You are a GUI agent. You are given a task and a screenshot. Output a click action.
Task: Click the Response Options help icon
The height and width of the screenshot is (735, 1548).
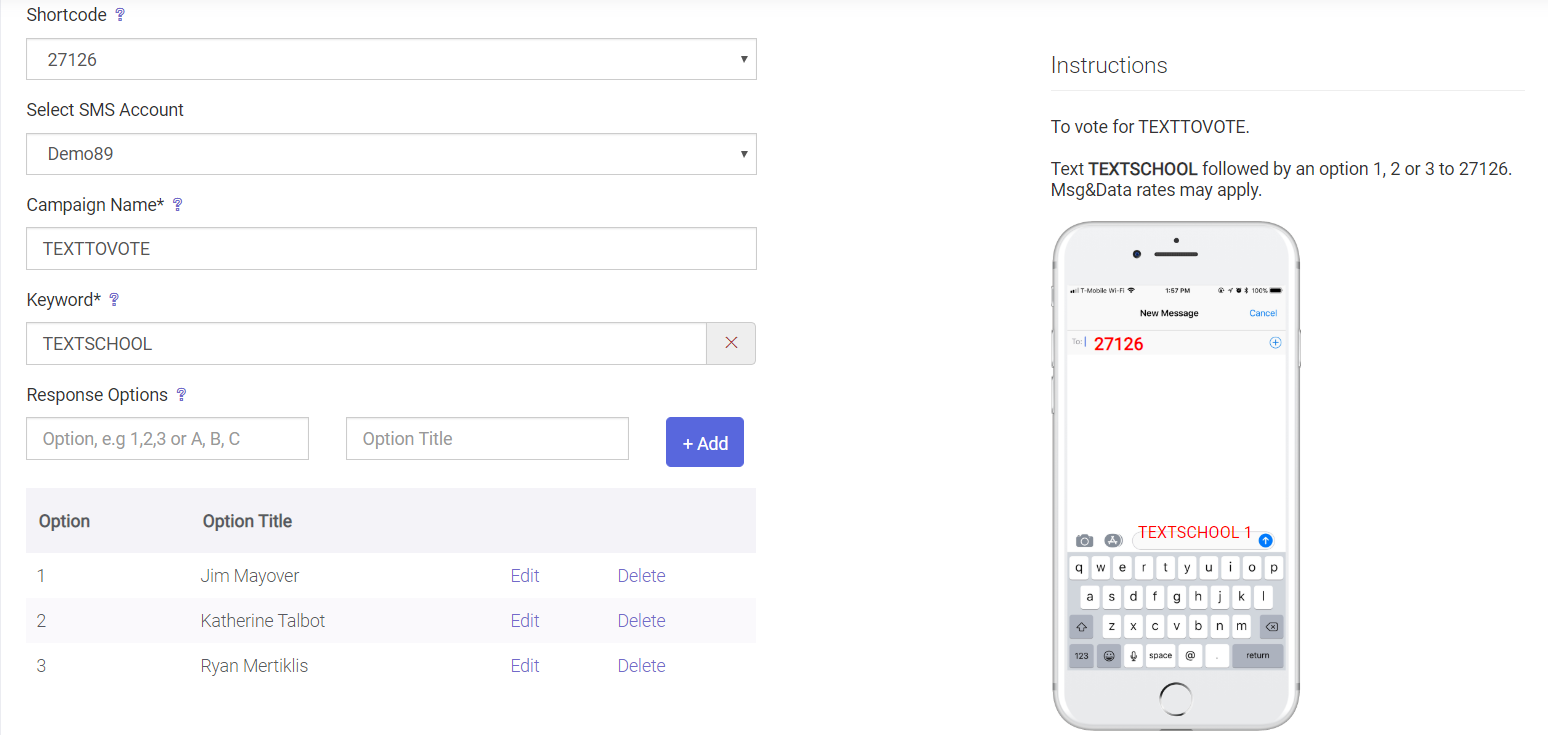tap(181, 395)
